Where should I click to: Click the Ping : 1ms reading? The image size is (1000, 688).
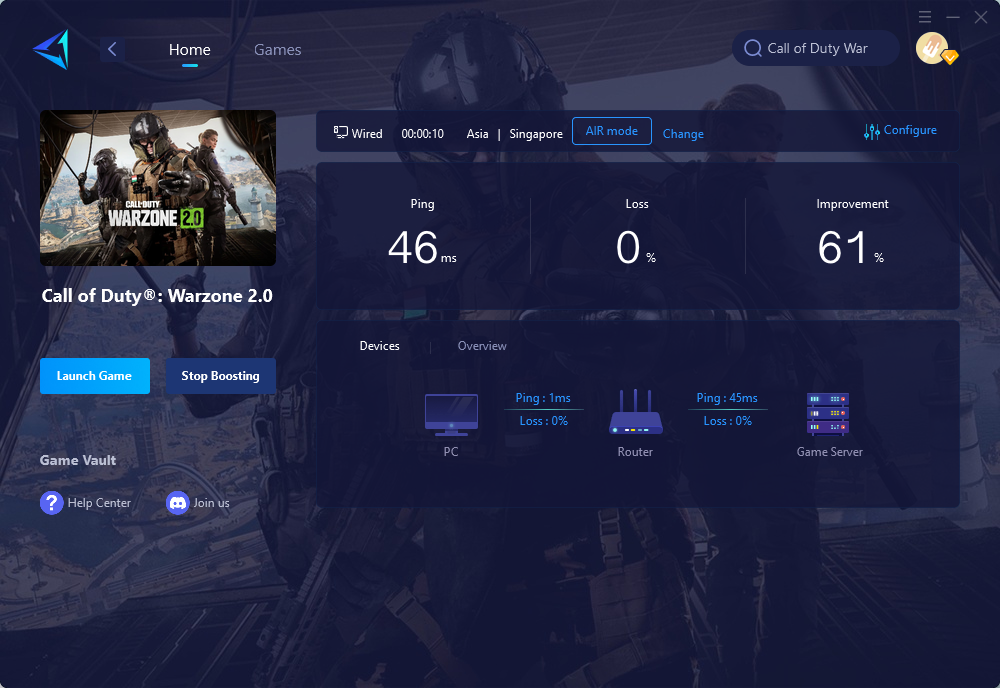click(543, 398)
